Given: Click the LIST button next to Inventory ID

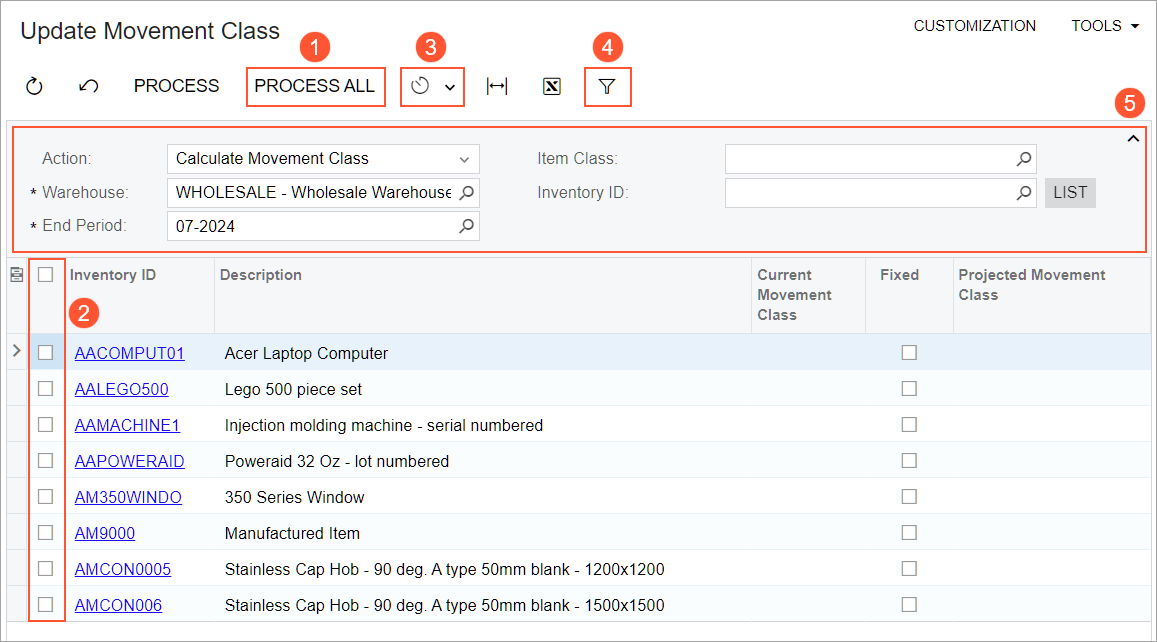Looking at the screenshot, I should pos(1070,192).
